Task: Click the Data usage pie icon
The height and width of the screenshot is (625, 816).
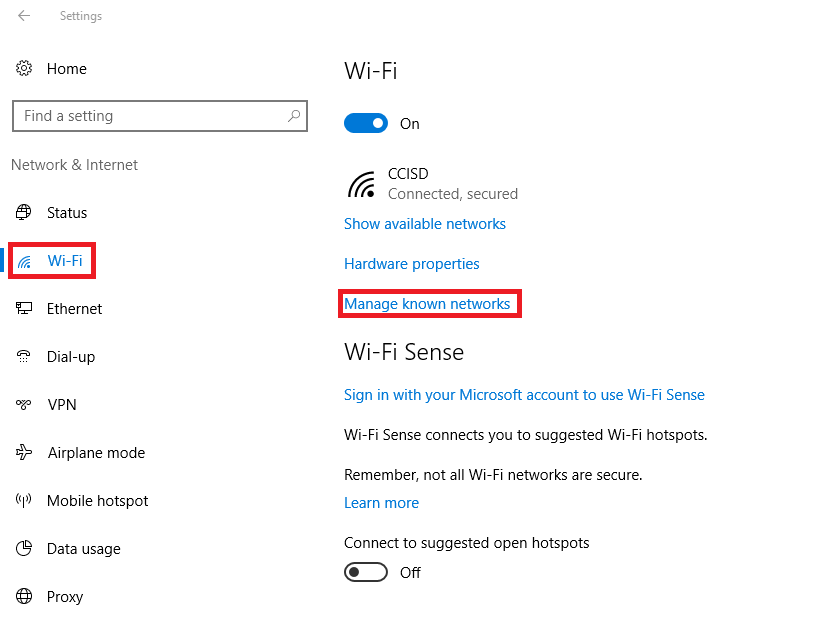Action: pyautogui.click(x=24, y=549)
